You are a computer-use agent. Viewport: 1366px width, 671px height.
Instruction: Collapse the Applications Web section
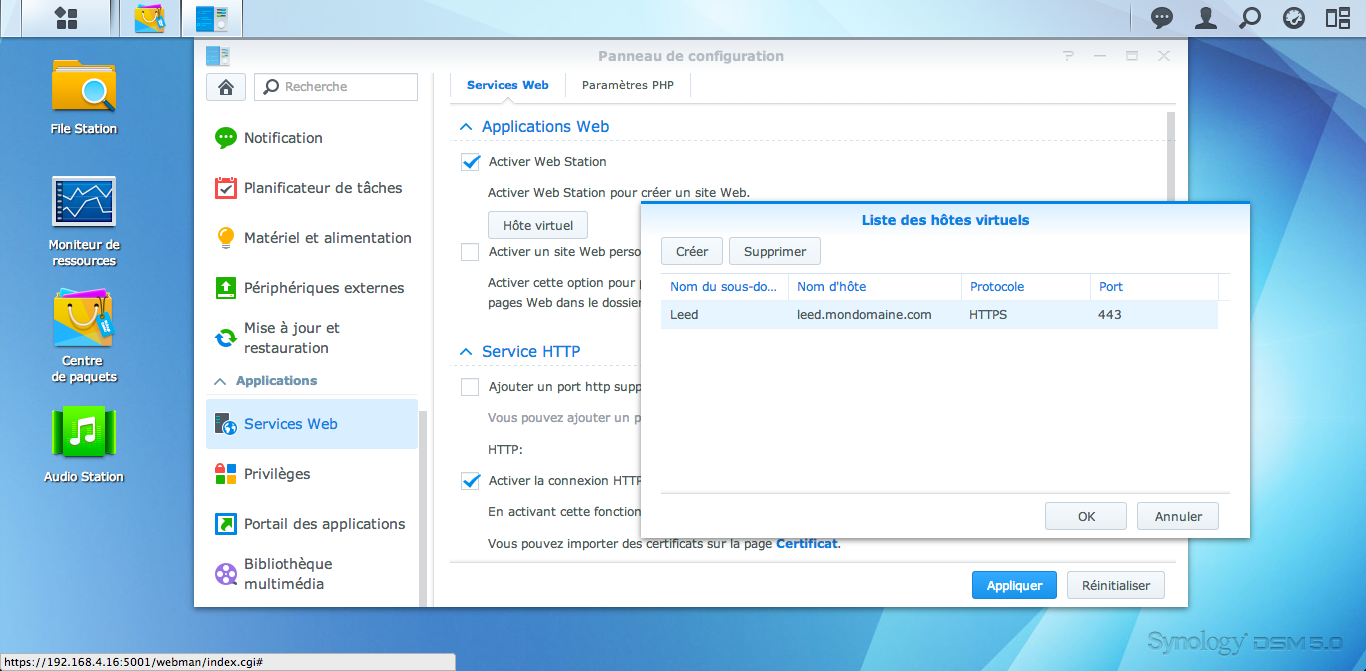tap(466, 127)
